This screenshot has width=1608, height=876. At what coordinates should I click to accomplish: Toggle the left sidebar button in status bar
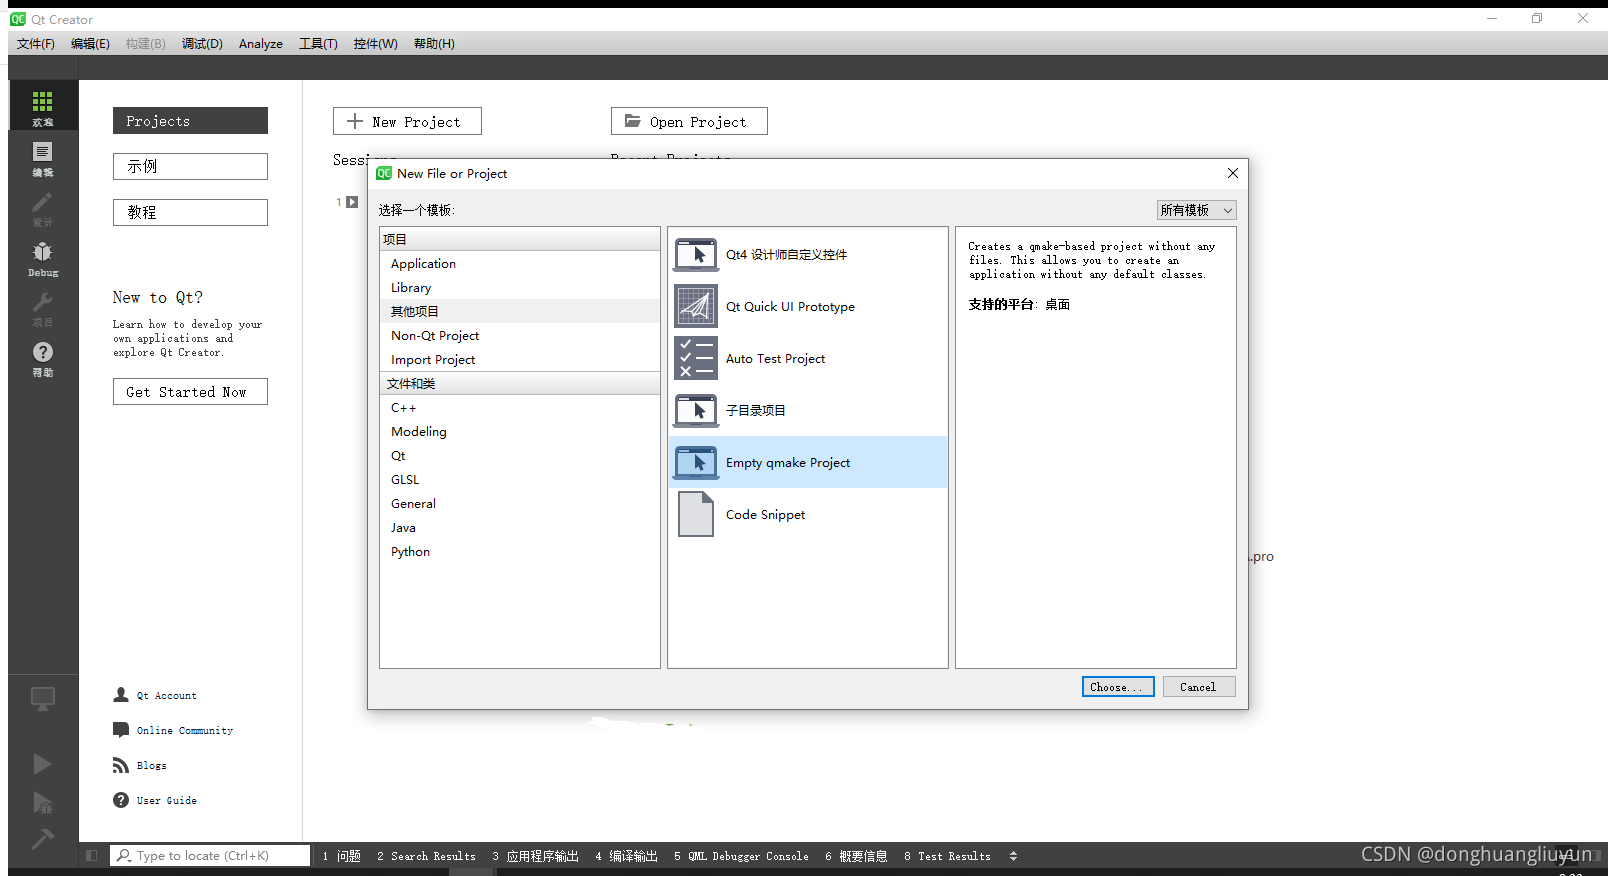point(92,856)
